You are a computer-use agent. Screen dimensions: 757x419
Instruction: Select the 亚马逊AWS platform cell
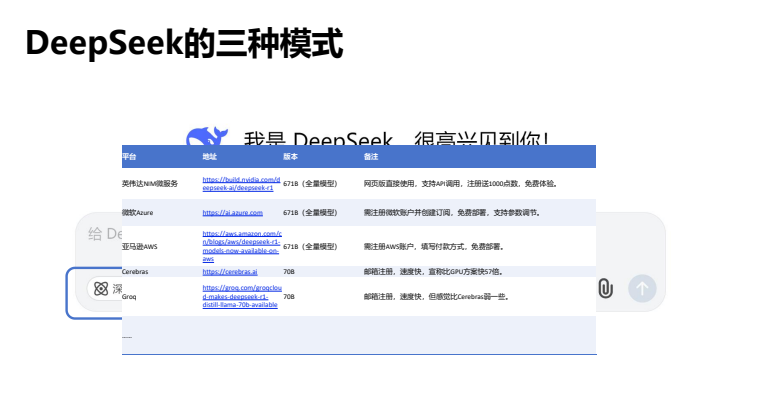pyautogui.click(x=140, y=246)
